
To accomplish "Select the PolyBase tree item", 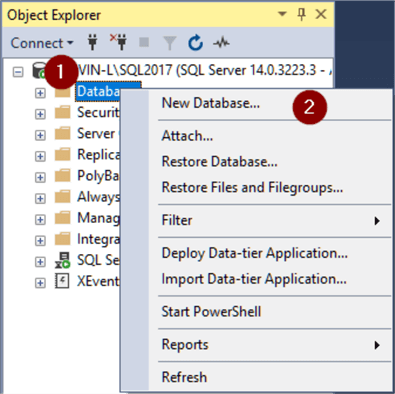I will [x=98, y=176].
